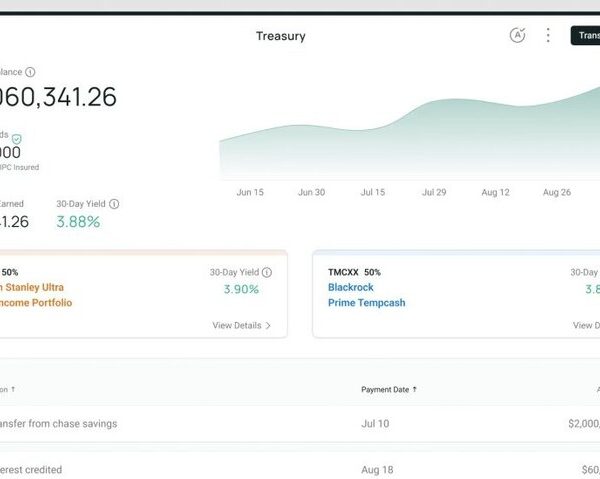Screen dimensions: 600x479
Task: Click sort arrow on the leftmost column header
Action: 13,389
